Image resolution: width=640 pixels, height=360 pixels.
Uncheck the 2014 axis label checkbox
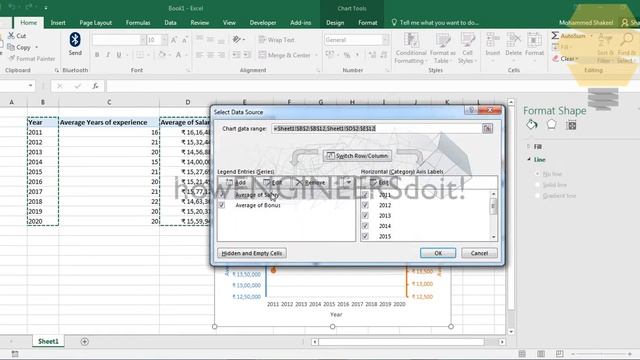tap(365, 226)
